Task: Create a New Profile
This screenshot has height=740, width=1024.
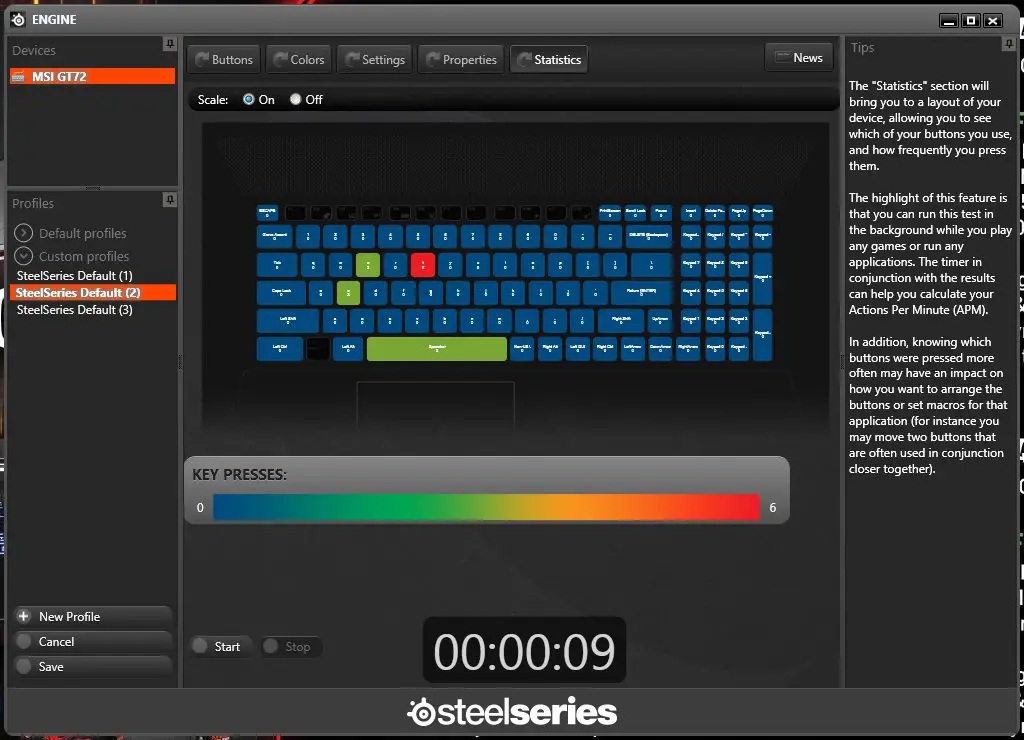Action: click(92, 617)
